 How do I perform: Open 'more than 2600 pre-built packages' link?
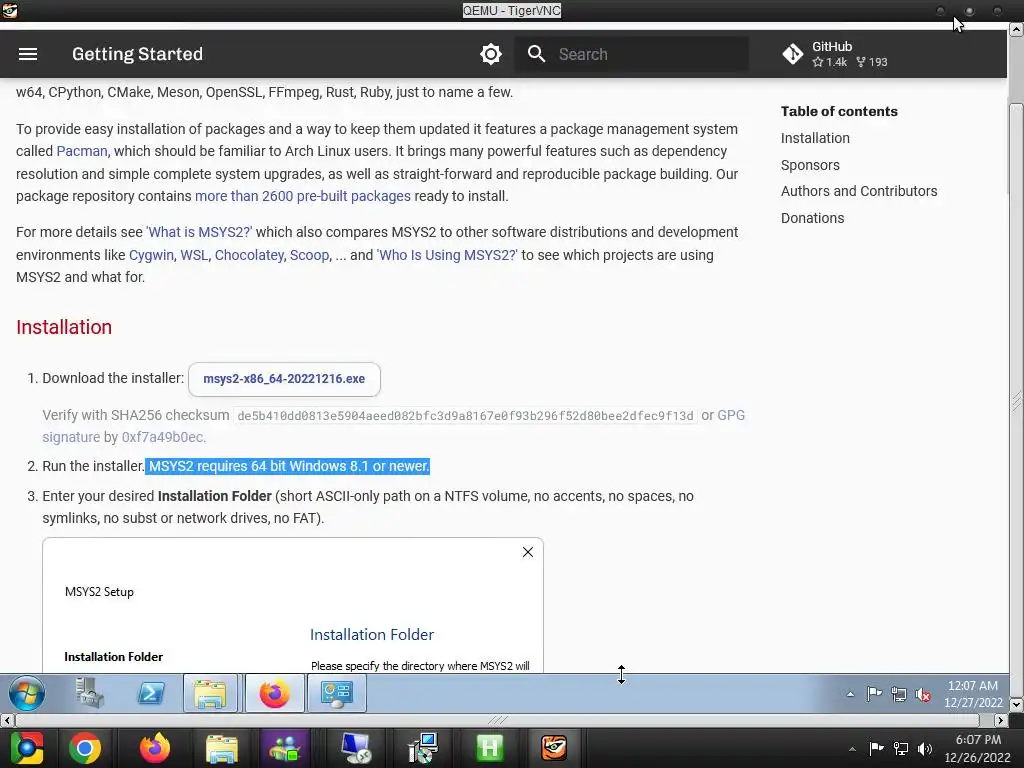pos(303,197)
